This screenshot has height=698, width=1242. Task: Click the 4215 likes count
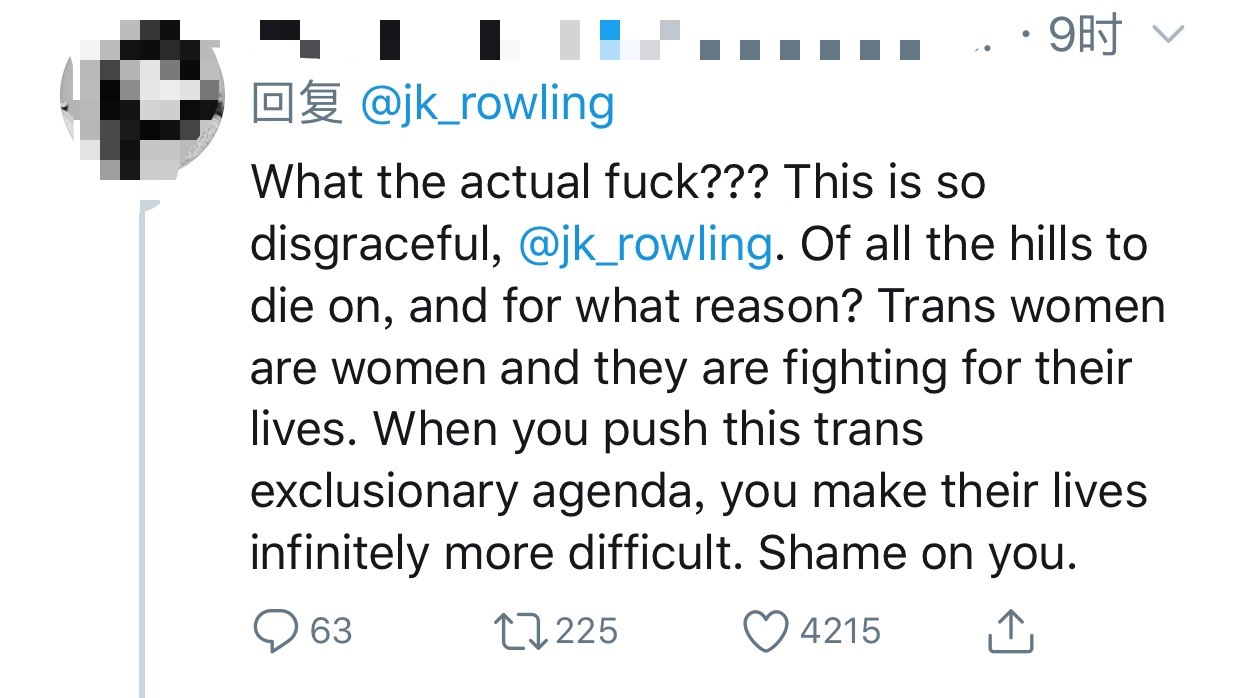pos(840,631)
